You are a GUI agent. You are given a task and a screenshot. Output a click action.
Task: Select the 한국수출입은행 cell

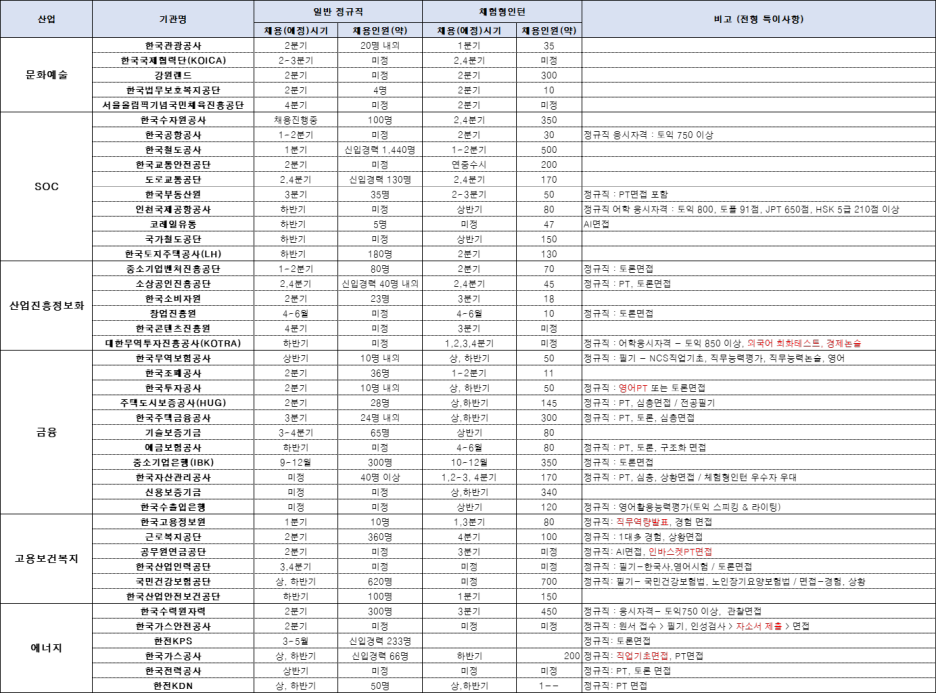173,507
